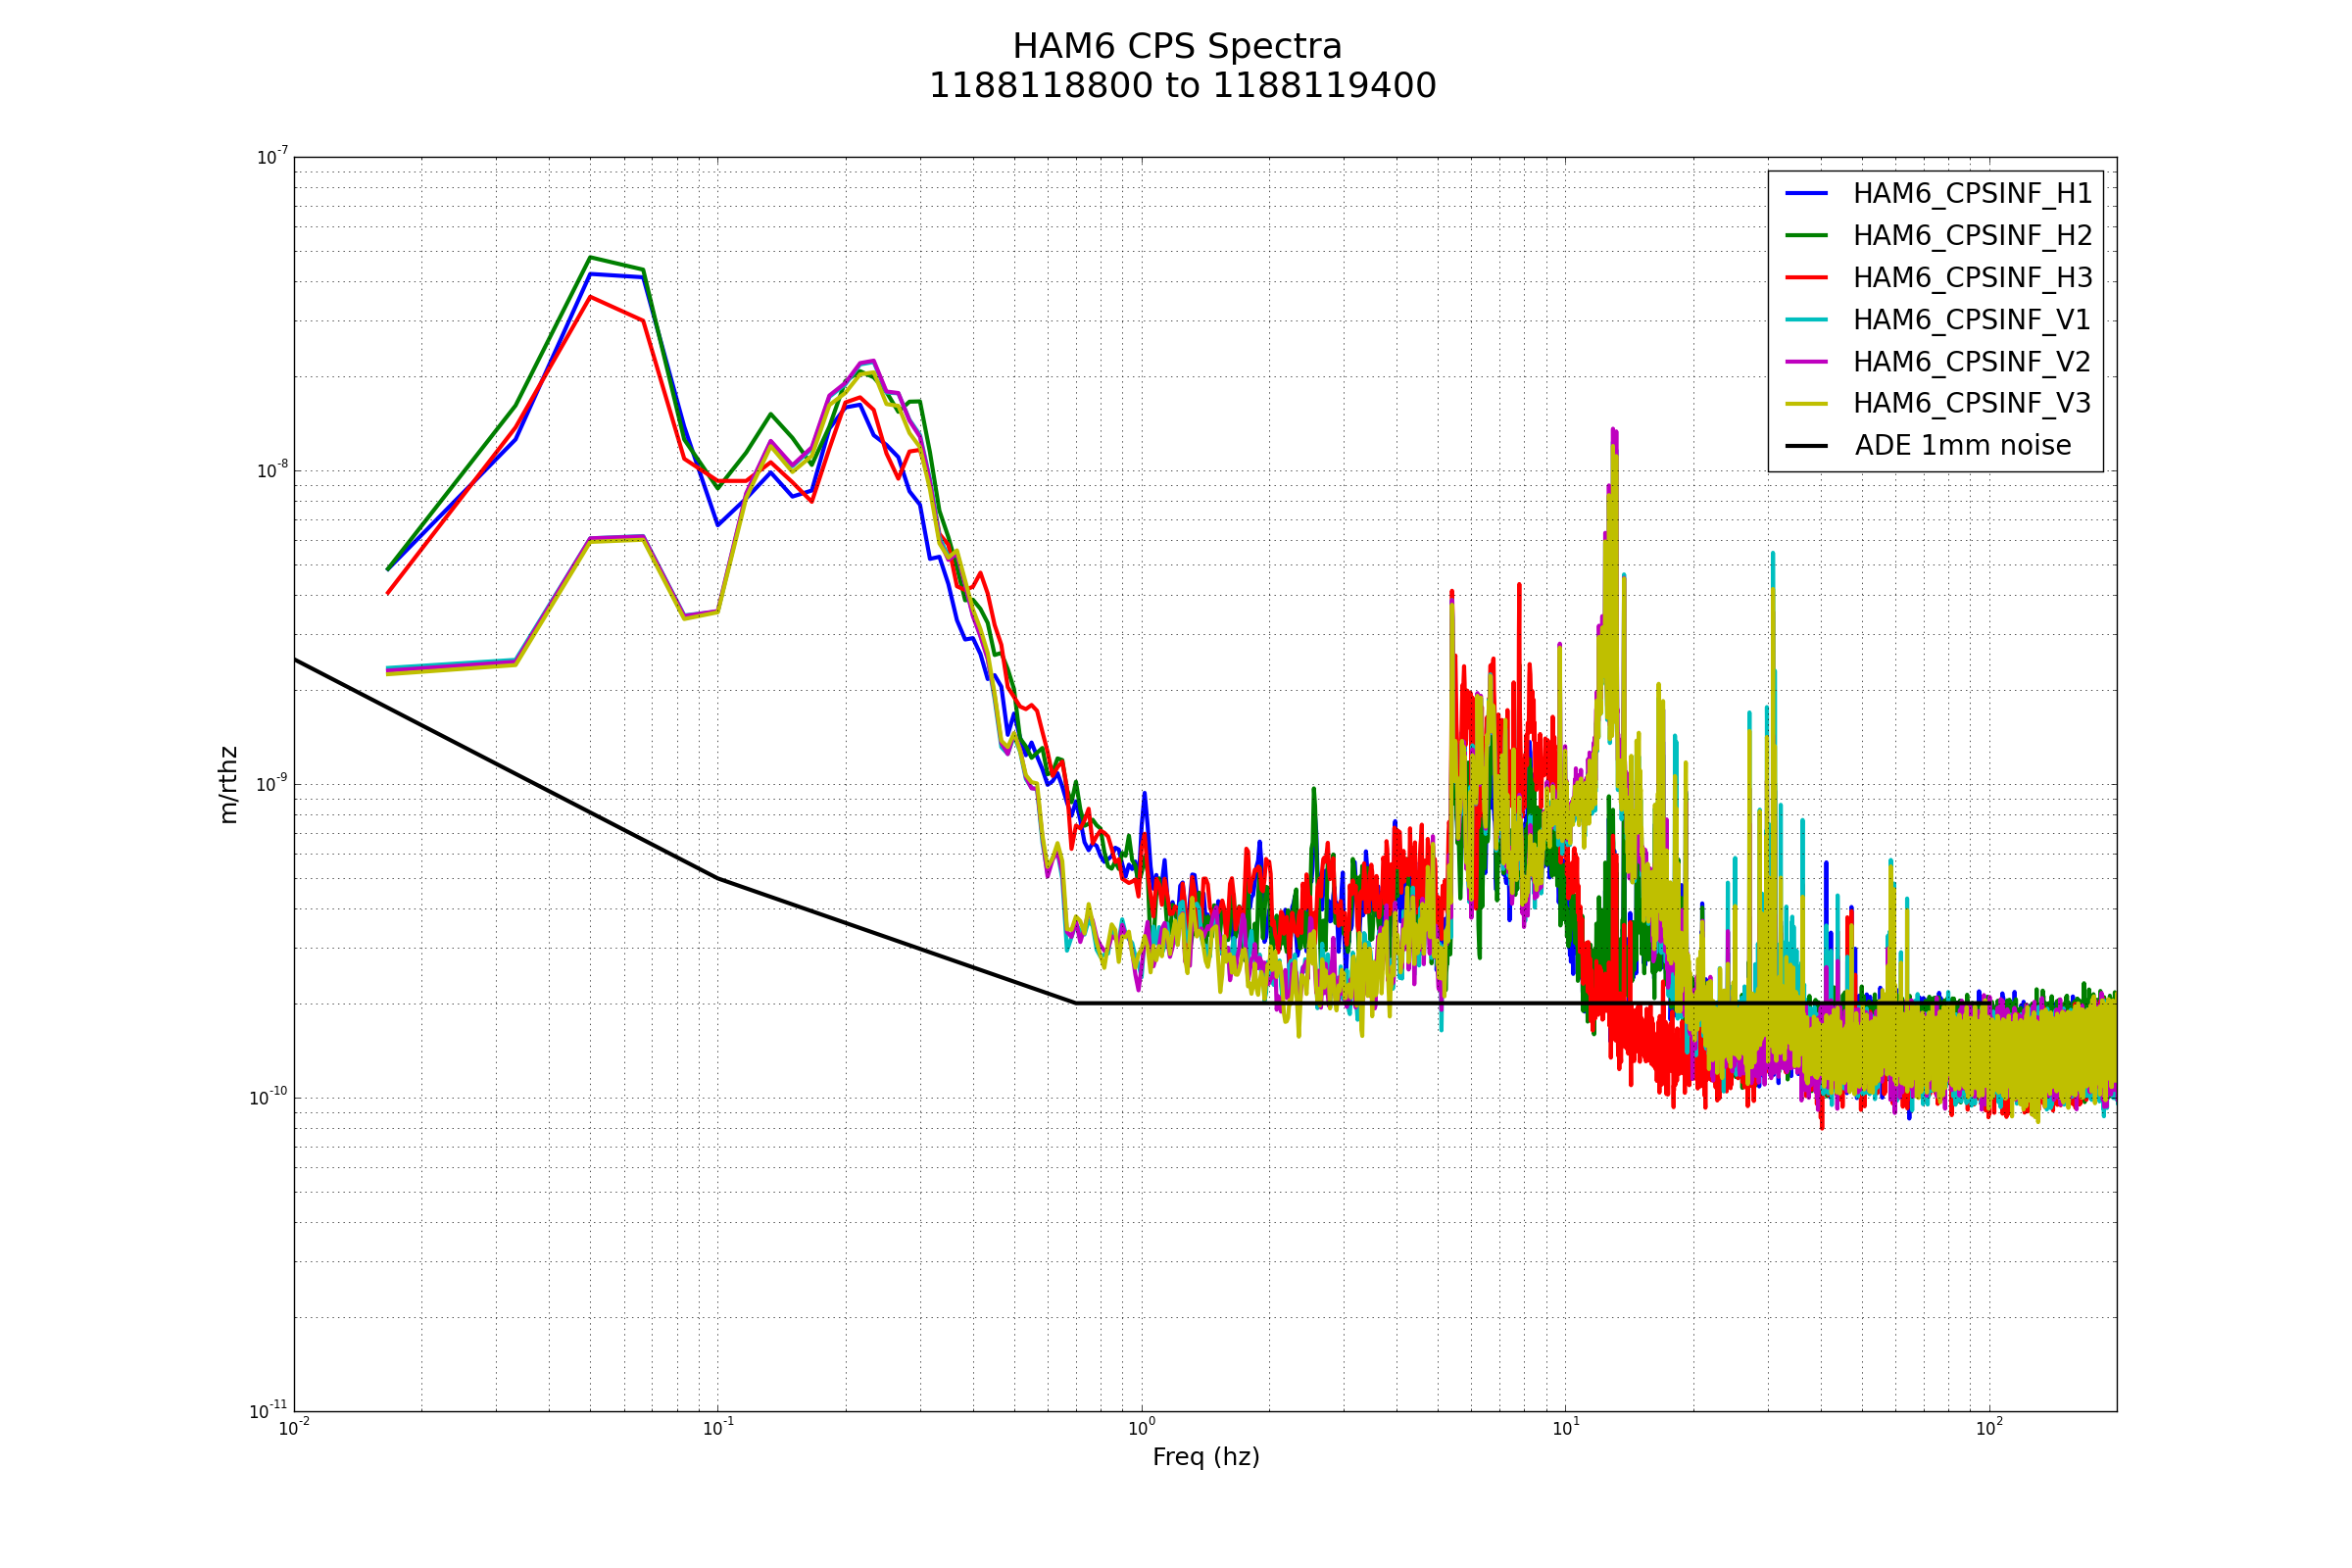Click the HAM6_CPSINF_V2 legend label
2352x1568 pixels.
(1971, 362)
